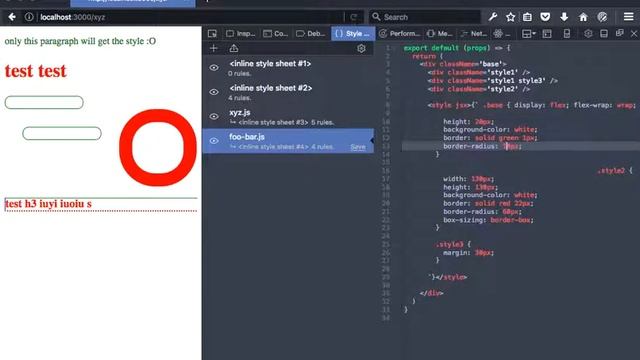Focus the browser Search field
The image size is (640, 360).
click(424, 17)
